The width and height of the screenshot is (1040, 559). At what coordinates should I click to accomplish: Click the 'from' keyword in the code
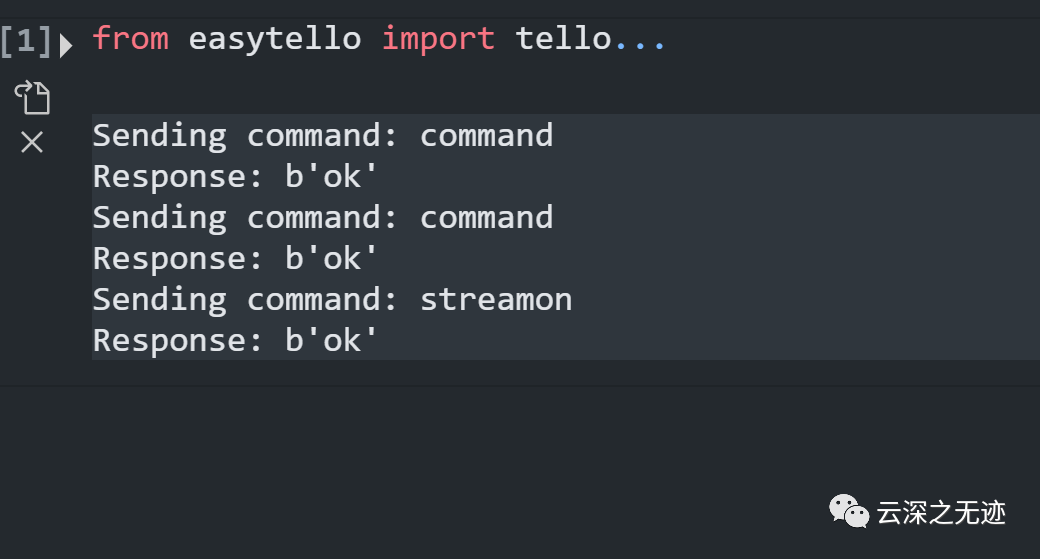click(130, 39)
